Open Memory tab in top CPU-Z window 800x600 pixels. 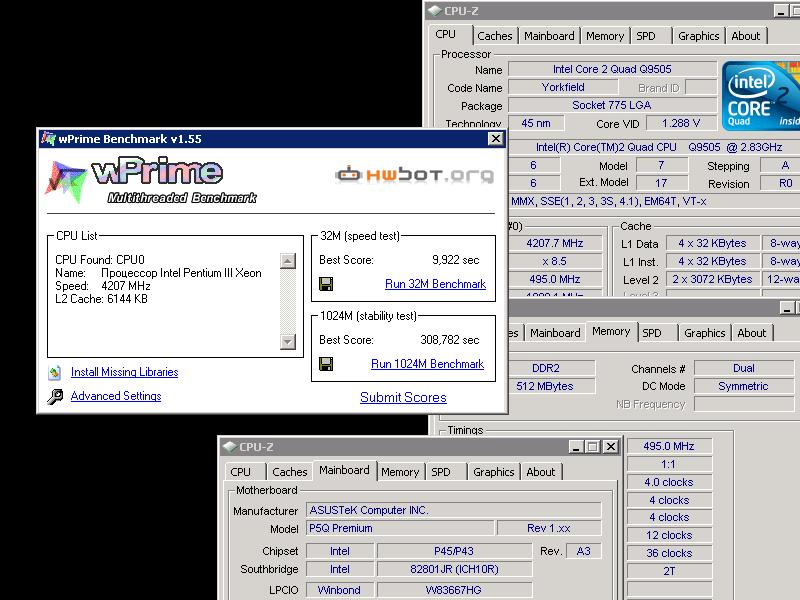605,36
